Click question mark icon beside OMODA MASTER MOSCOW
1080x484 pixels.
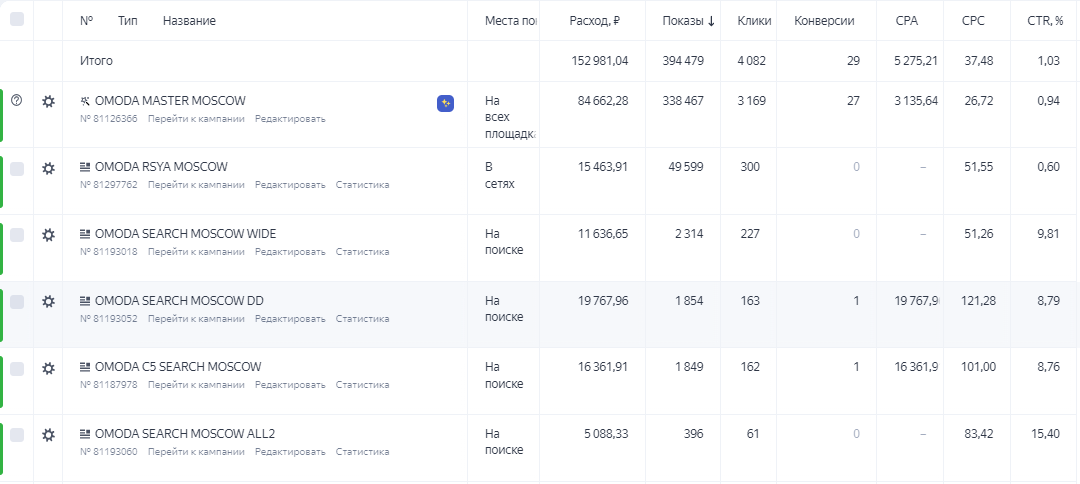click(16, 100)
